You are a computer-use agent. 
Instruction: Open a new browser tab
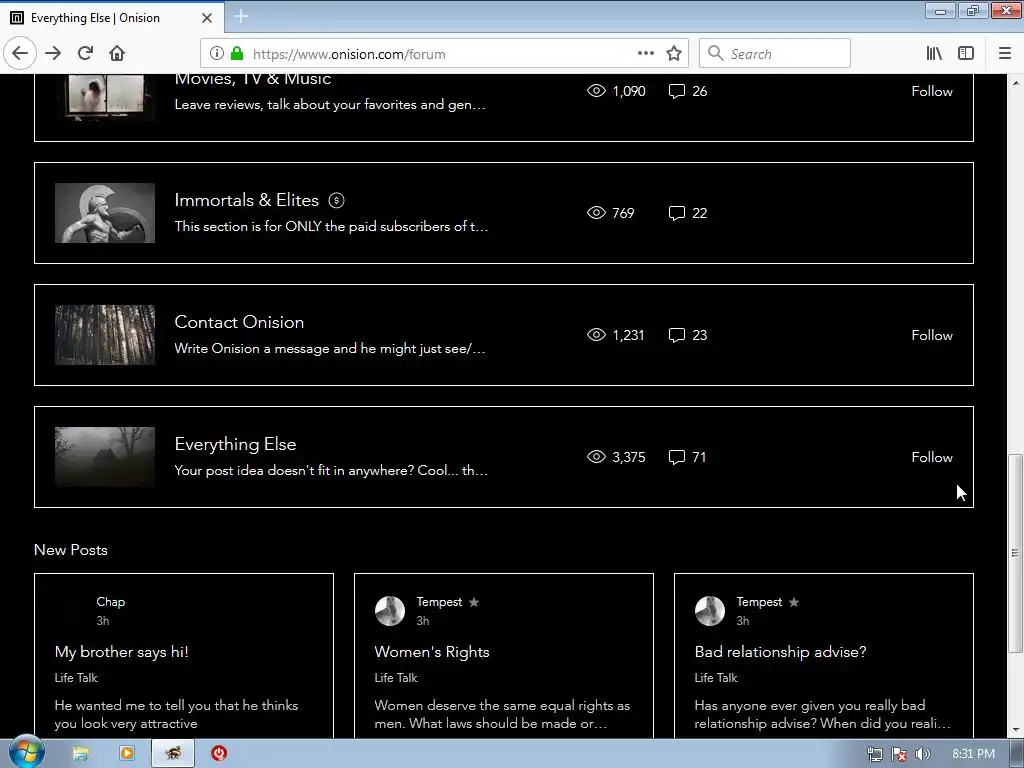click(x=241, y=17)
